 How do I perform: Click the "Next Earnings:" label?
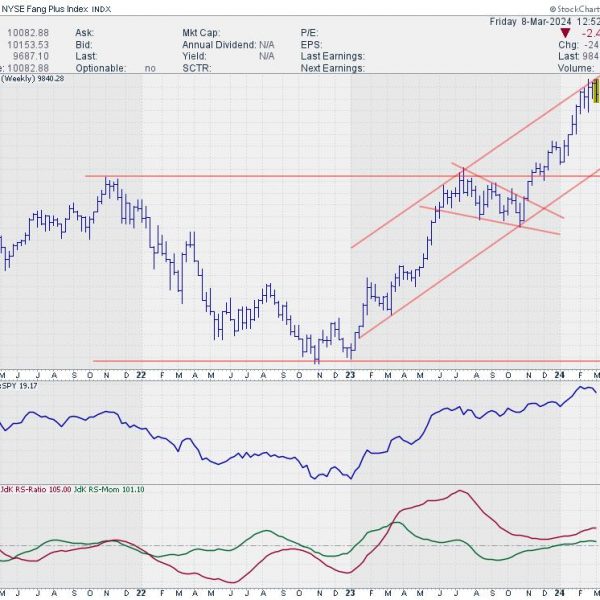tap(333, 68)
